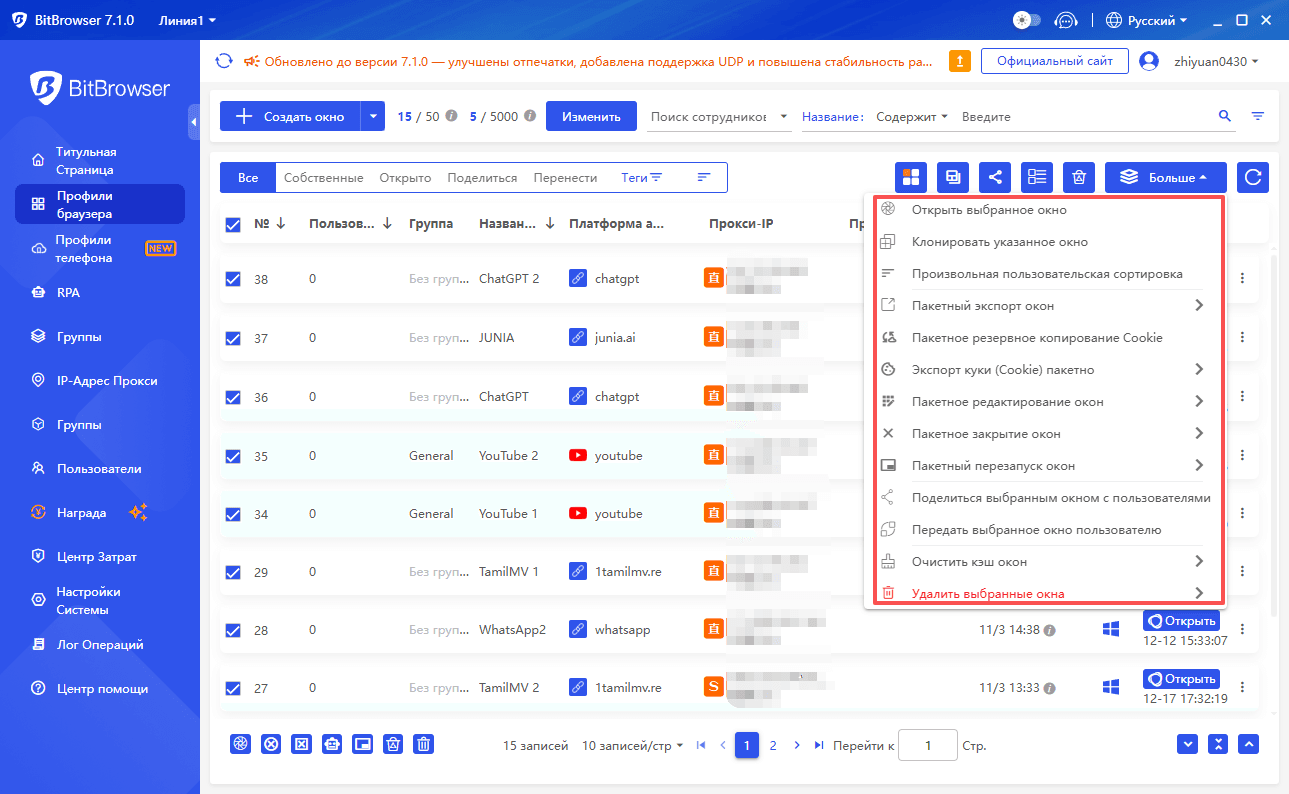Toggle the select-all checkbox in table header
This screenshot has height=794, width=1289.
233,223
